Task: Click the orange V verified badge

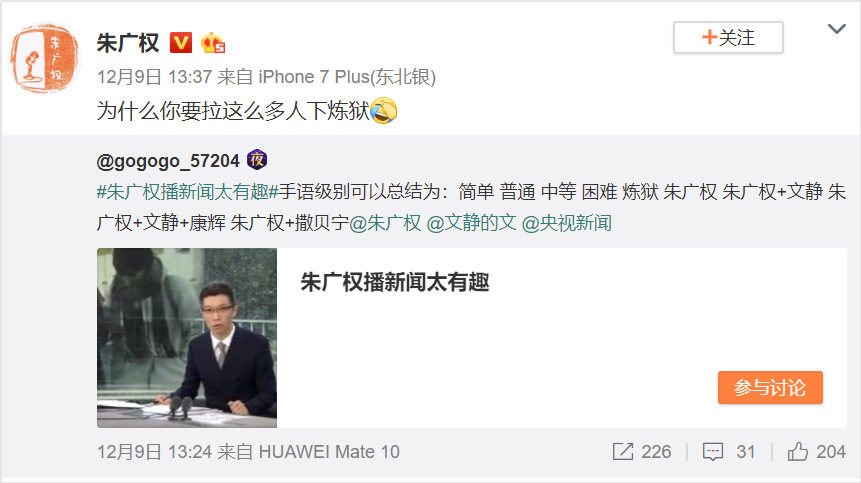Action: tap(181, 43)
